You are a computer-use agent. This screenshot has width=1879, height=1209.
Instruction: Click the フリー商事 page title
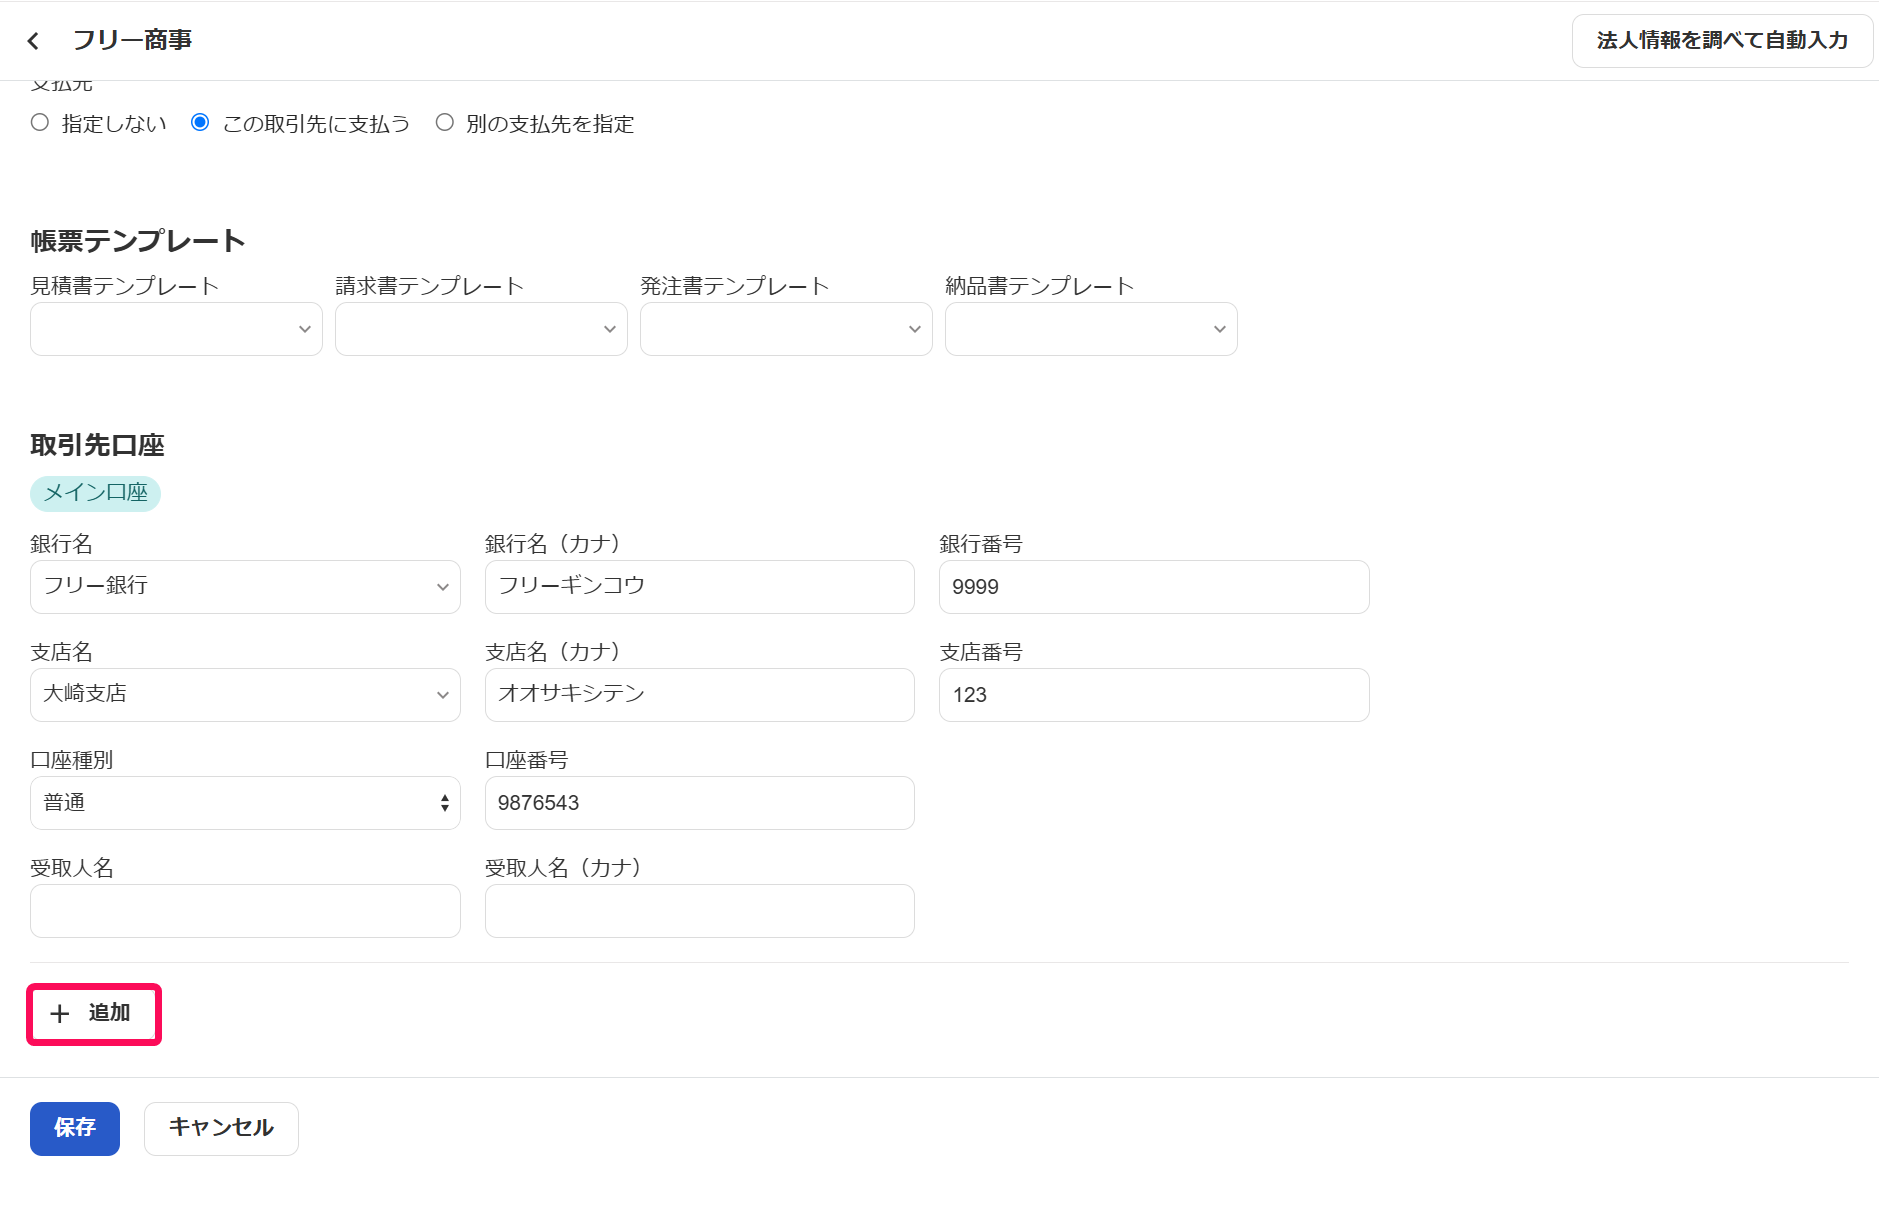(132, 40)
